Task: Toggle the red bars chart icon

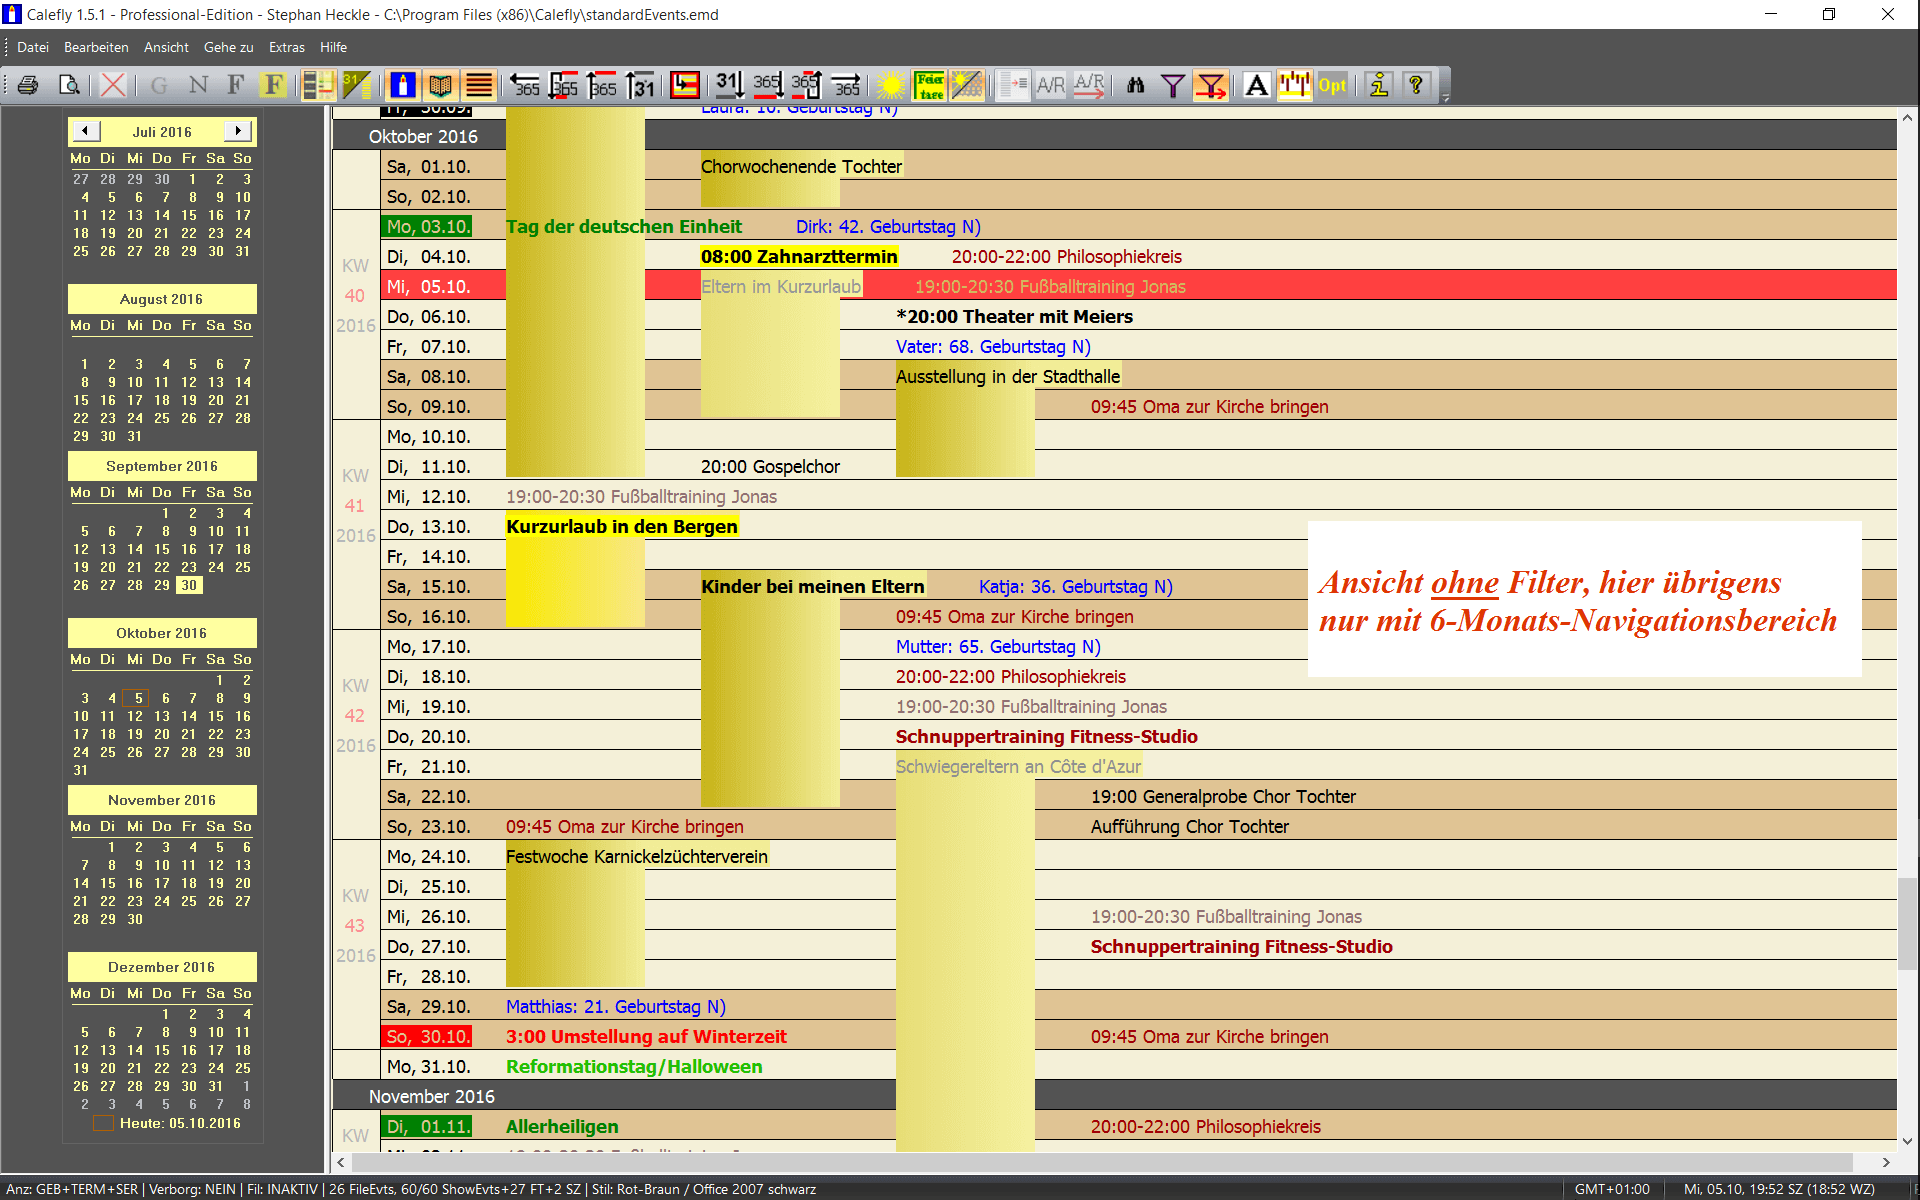Action: click(1294, 85)
